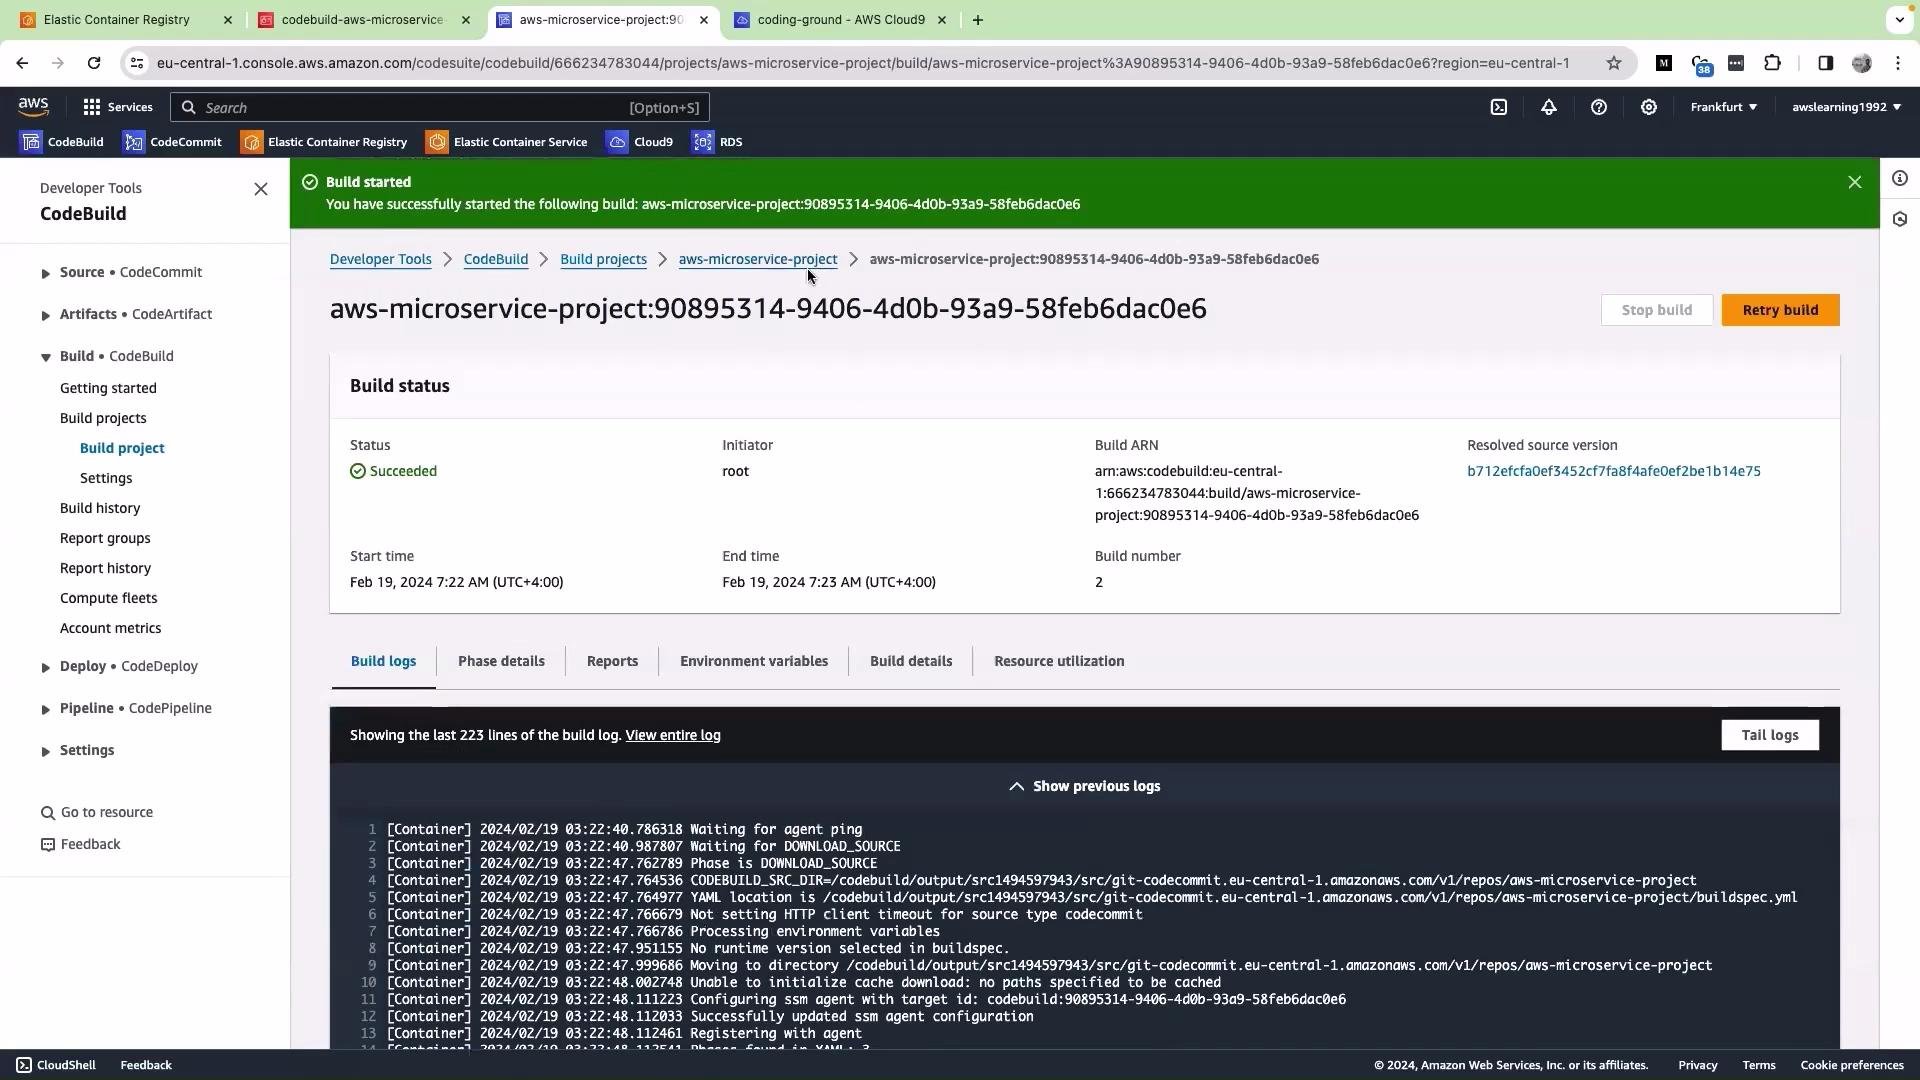Close the Developer Tools side navigation
This screenshot has width=1920, height=1080.
tap(261, 189)
